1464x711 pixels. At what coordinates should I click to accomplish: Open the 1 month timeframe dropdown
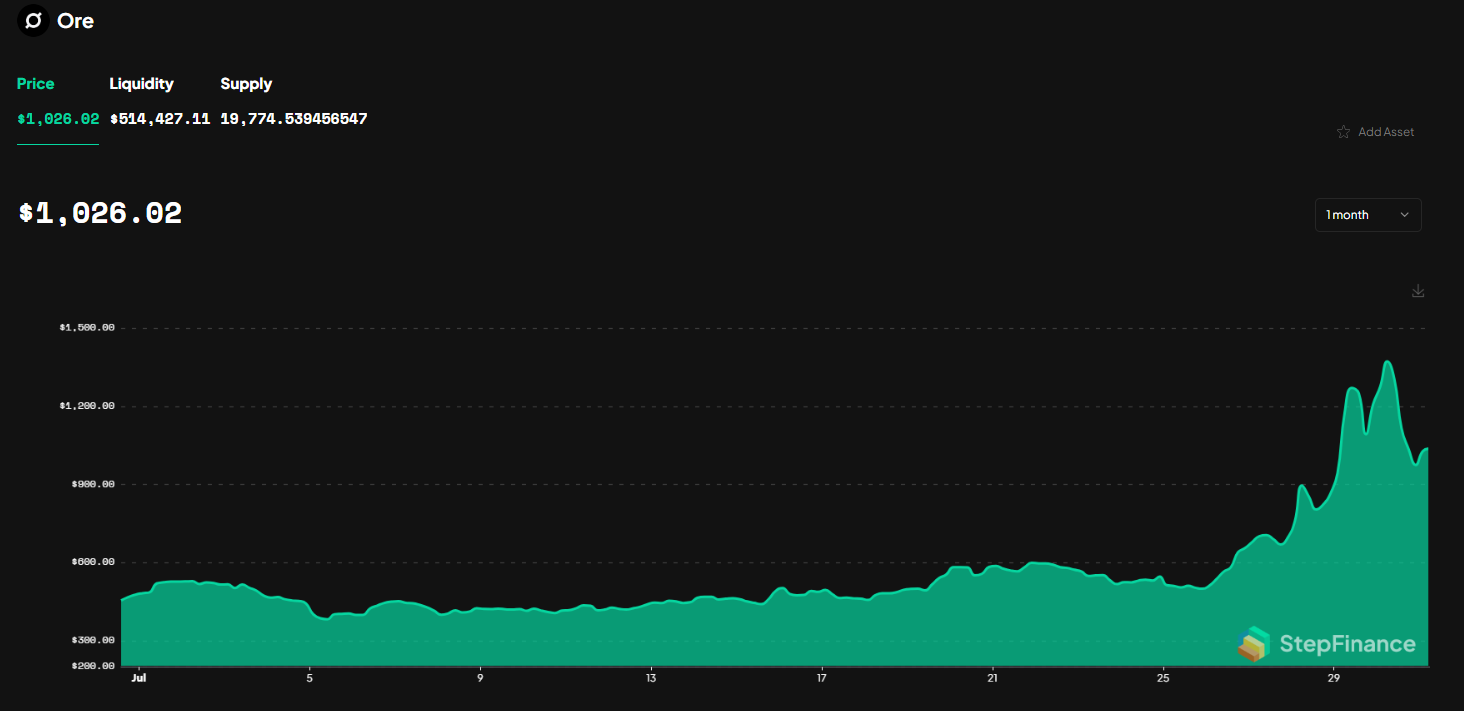[1367, 214]
